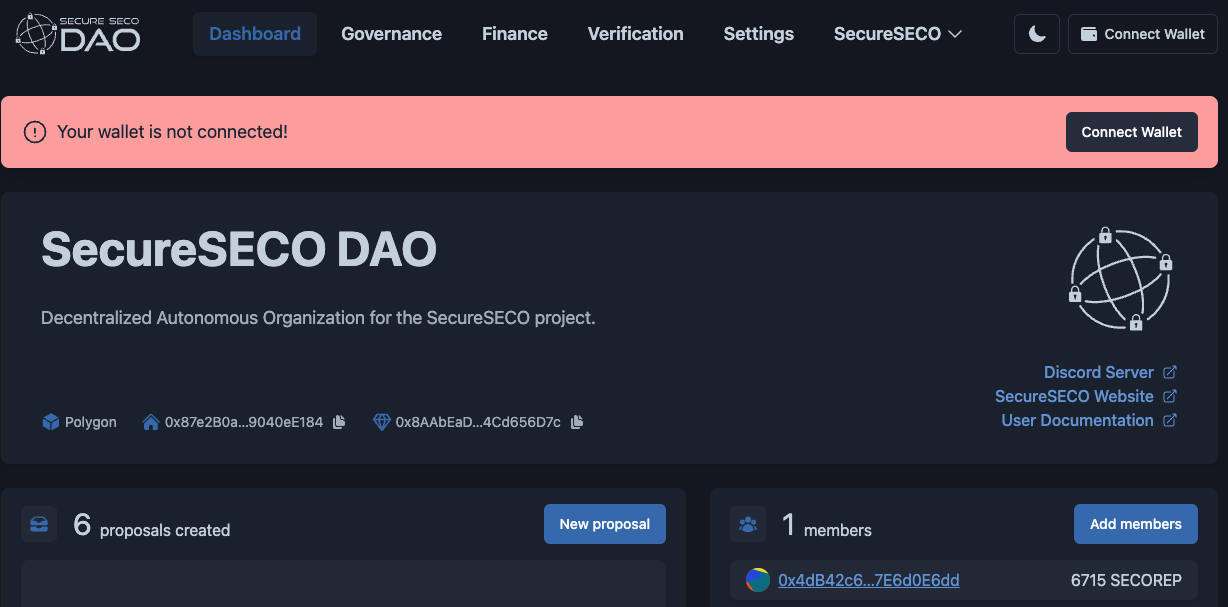
Task: Open the Settings page
Action: (x=758, y=34)
